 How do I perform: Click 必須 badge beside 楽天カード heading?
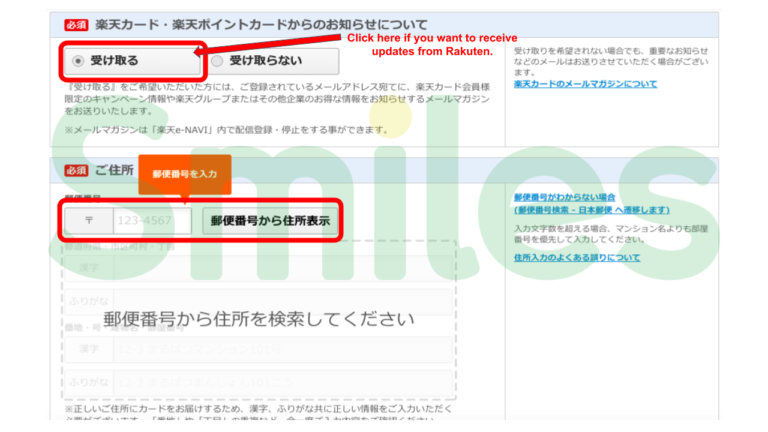pyautogui.click(x=76, y=24)
